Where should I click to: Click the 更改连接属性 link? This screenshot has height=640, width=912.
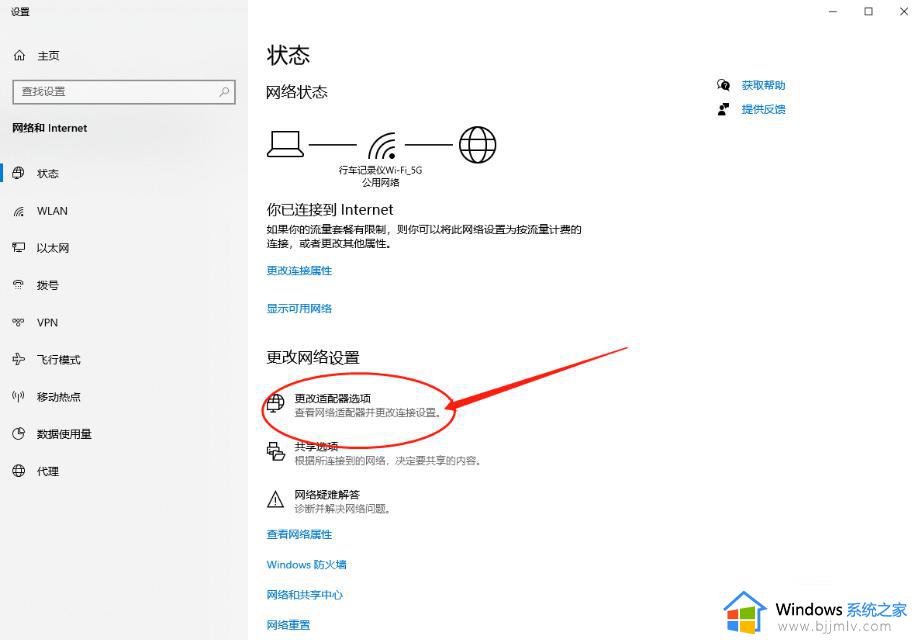[299, 271]
